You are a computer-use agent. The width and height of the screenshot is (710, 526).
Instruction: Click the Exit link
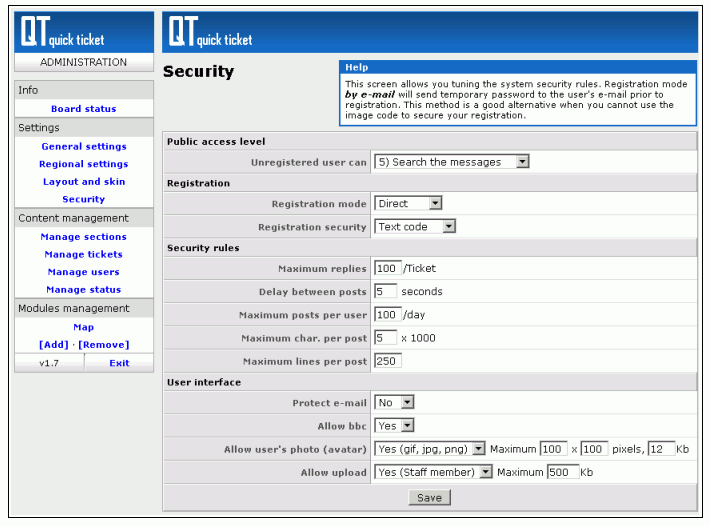coord(119,363)
